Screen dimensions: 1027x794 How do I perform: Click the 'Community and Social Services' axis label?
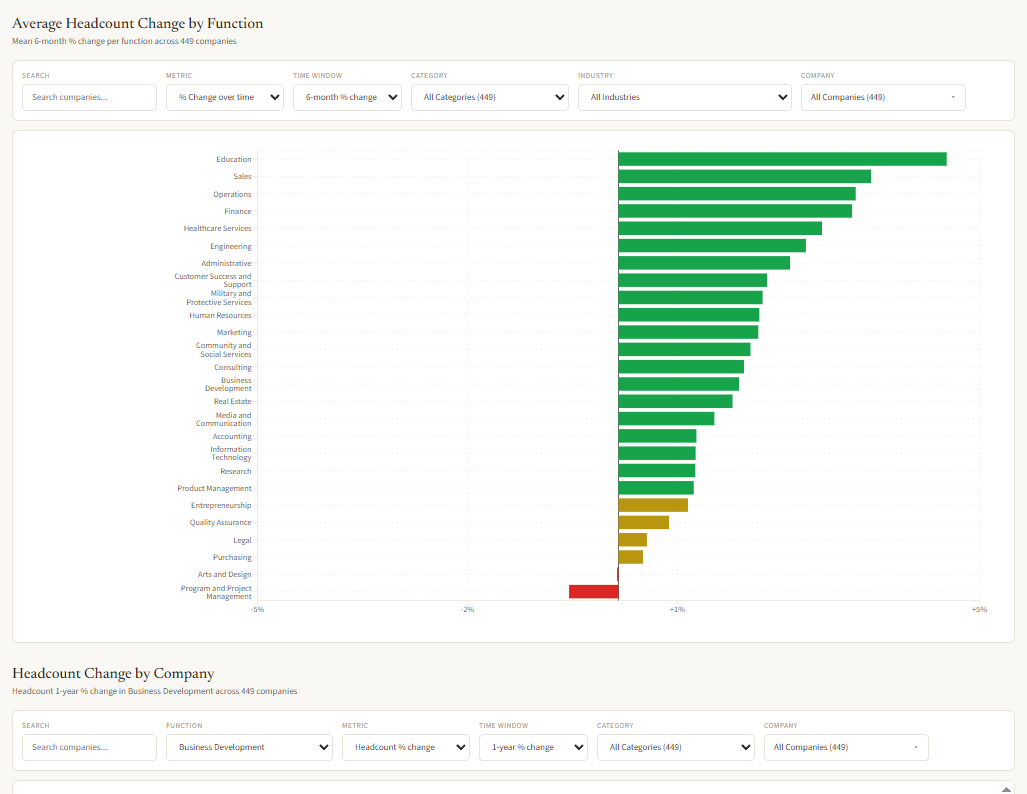point(223,350)
